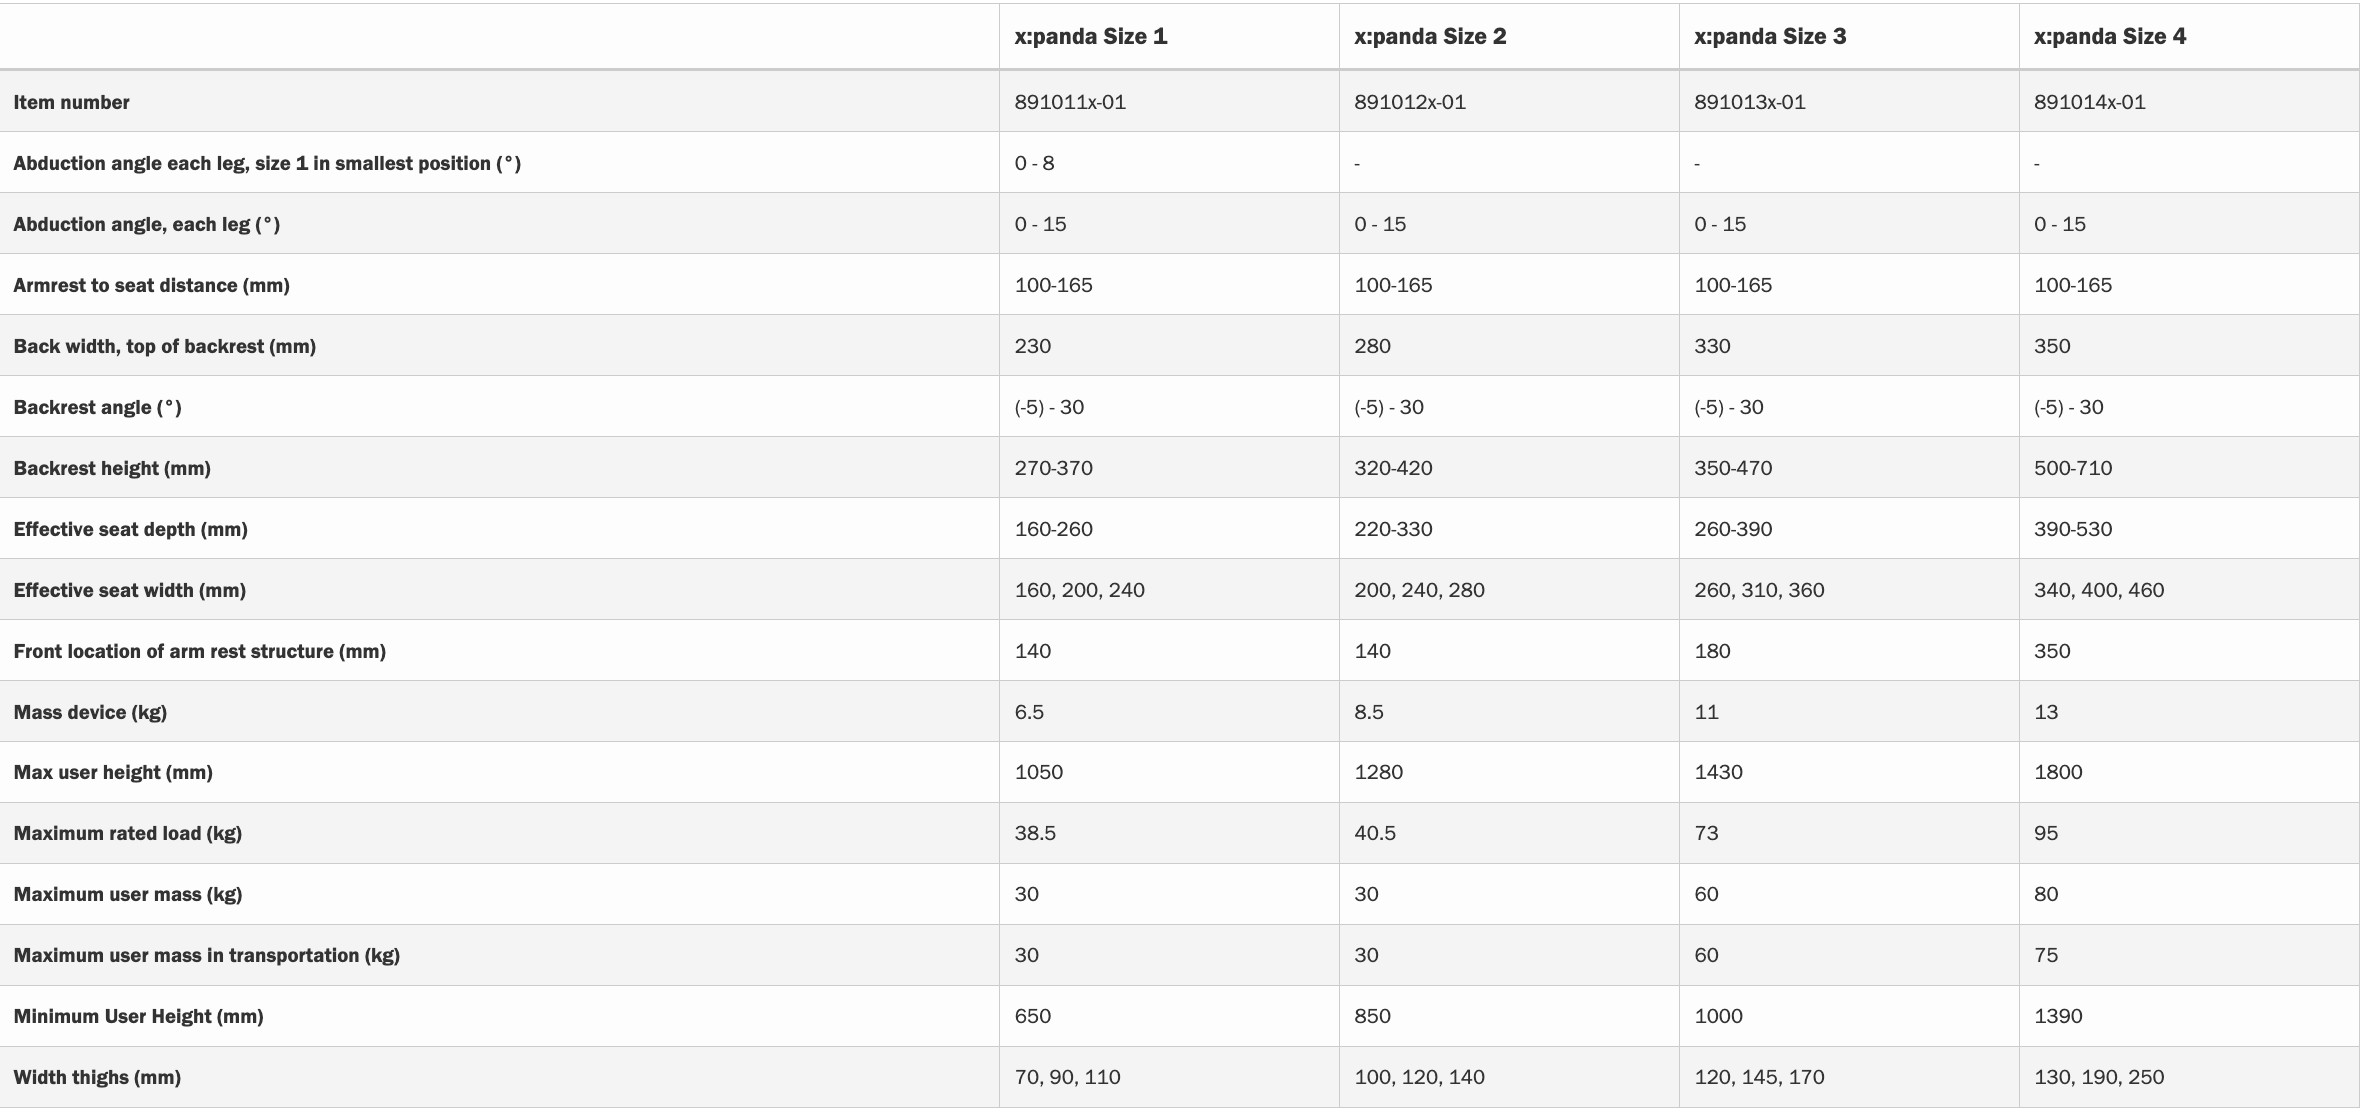The width and height of the screenshot is (2362, 1110).
Task: Select the Minimum User Height row label
Action: pos(138,1016)
